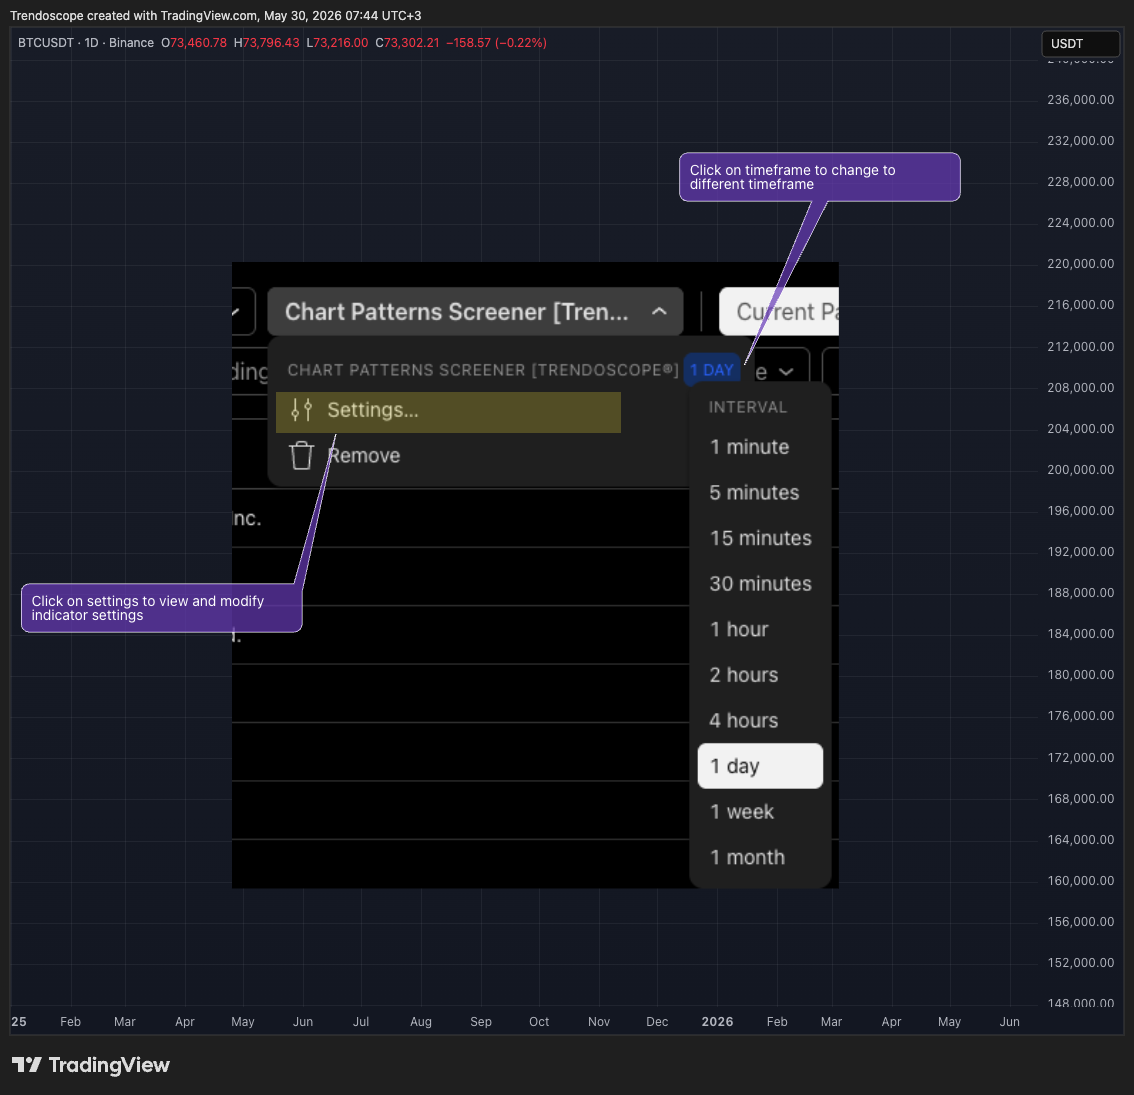Select 1 hour interval

[759, 629]
